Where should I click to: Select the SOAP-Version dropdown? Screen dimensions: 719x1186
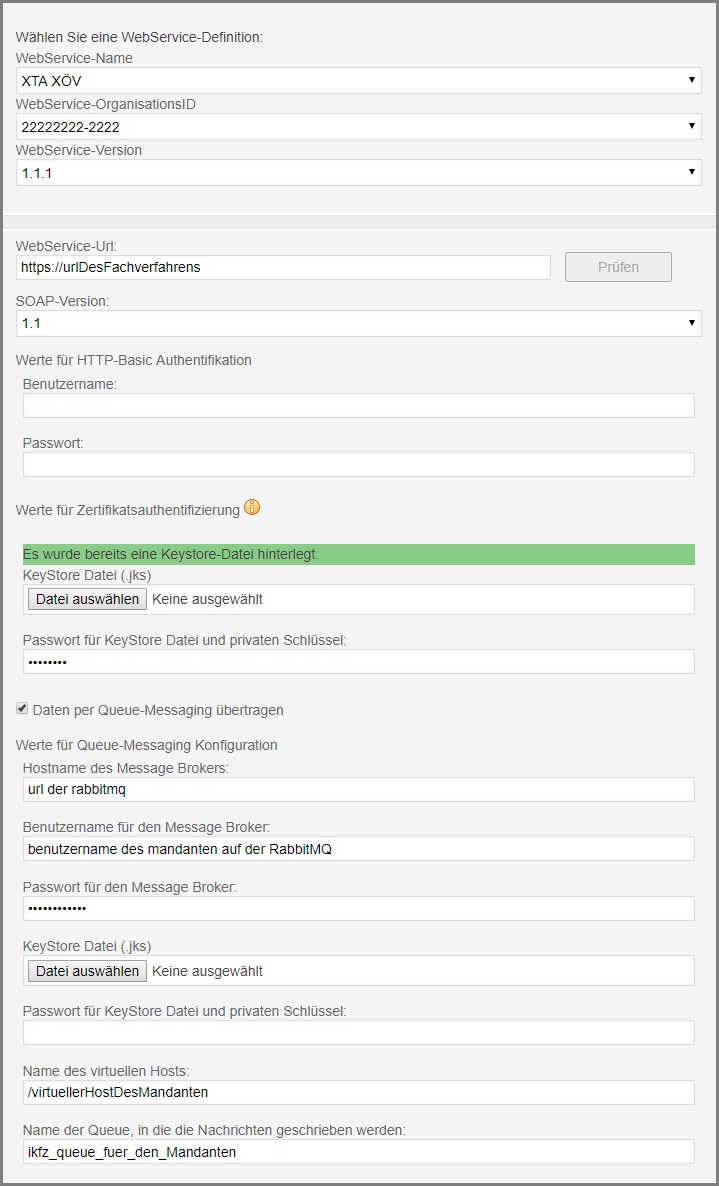click(x=358, y=323)
